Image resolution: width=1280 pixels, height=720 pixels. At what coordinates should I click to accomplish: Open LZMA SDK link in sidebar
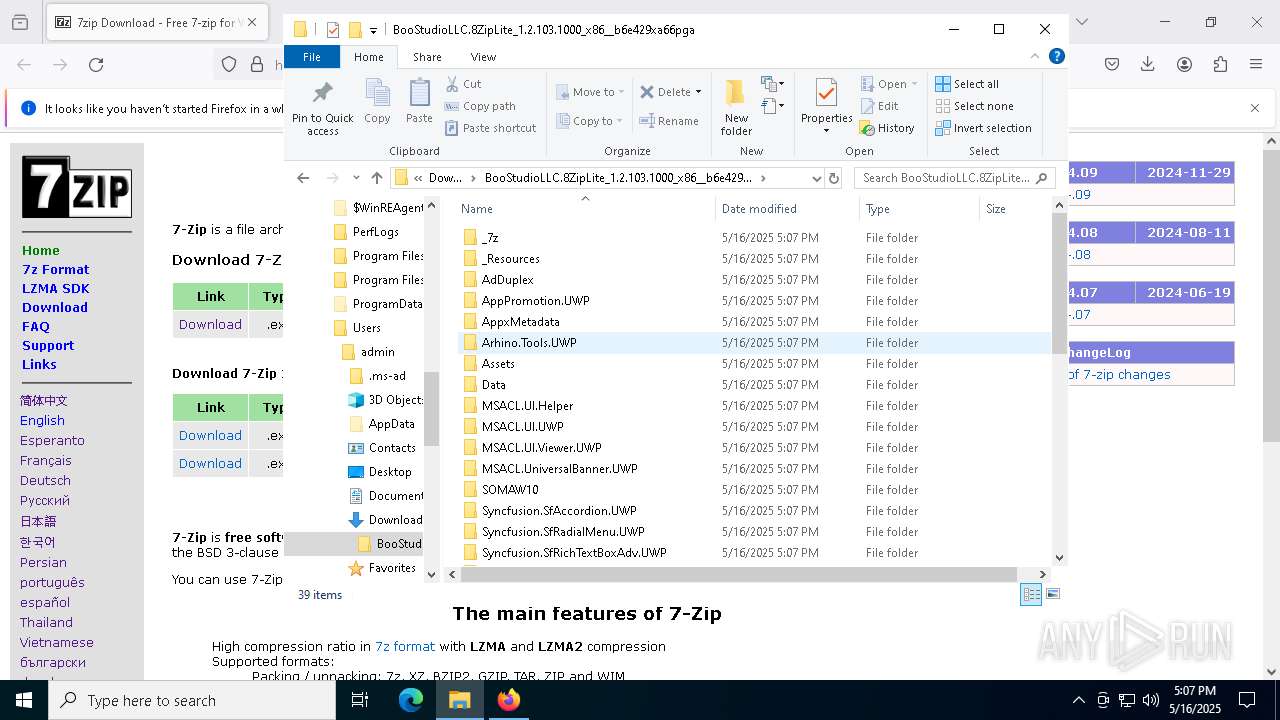(56, 289)
